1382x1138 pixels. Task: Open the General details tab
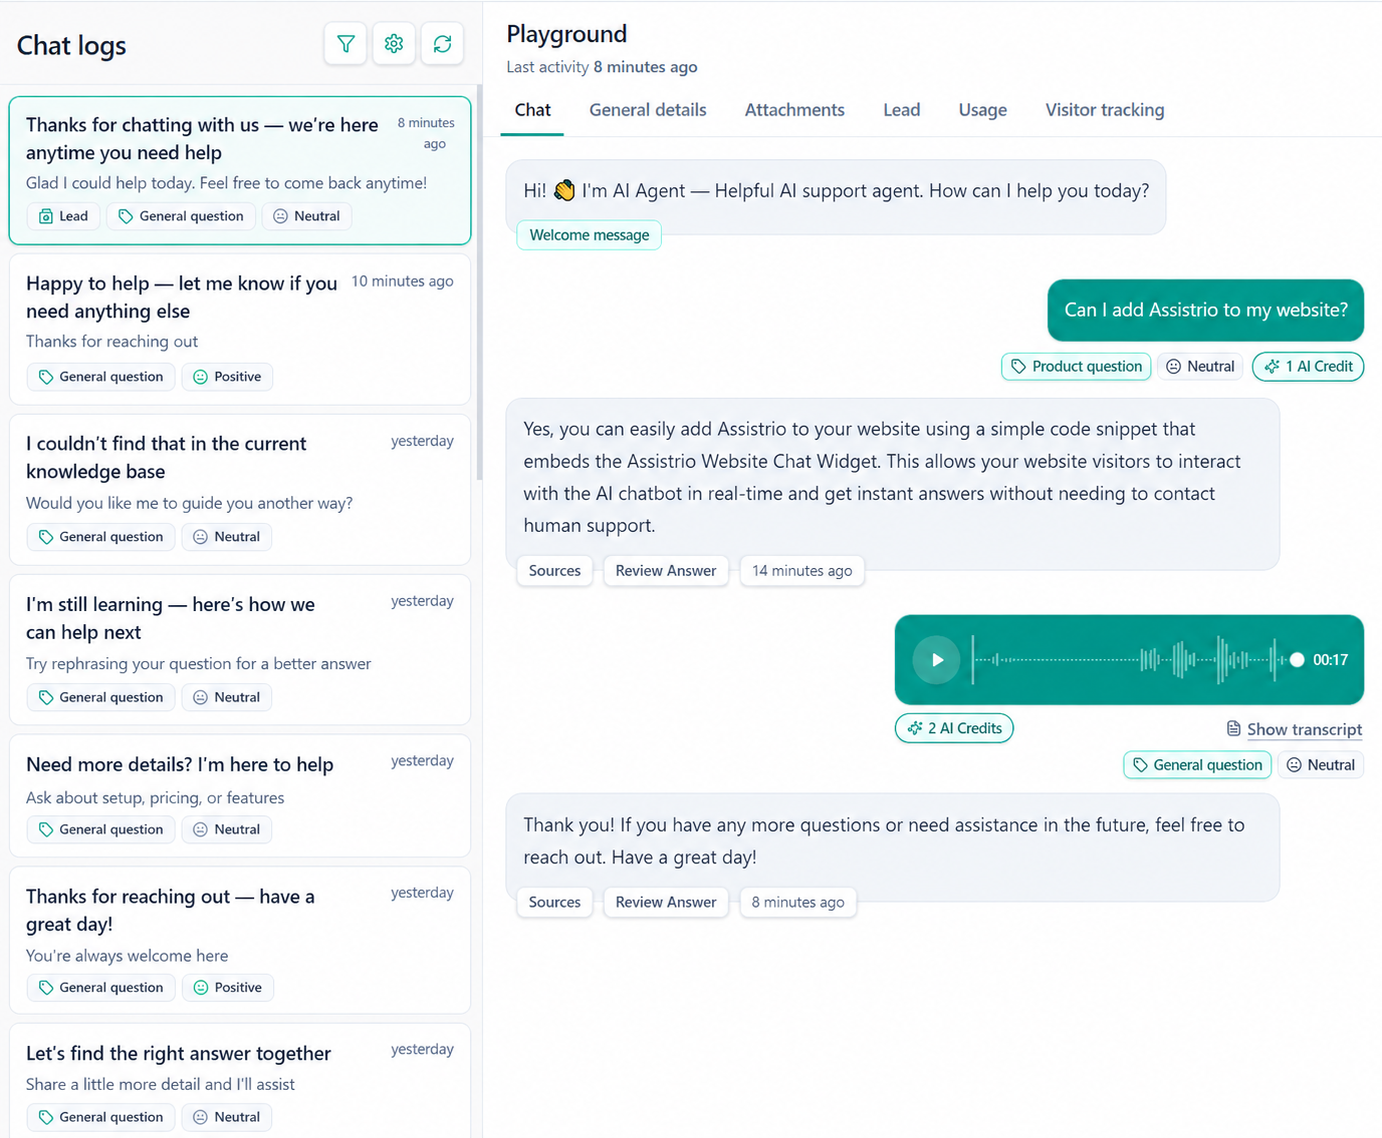pyautogui.click(x=648, y=110)
